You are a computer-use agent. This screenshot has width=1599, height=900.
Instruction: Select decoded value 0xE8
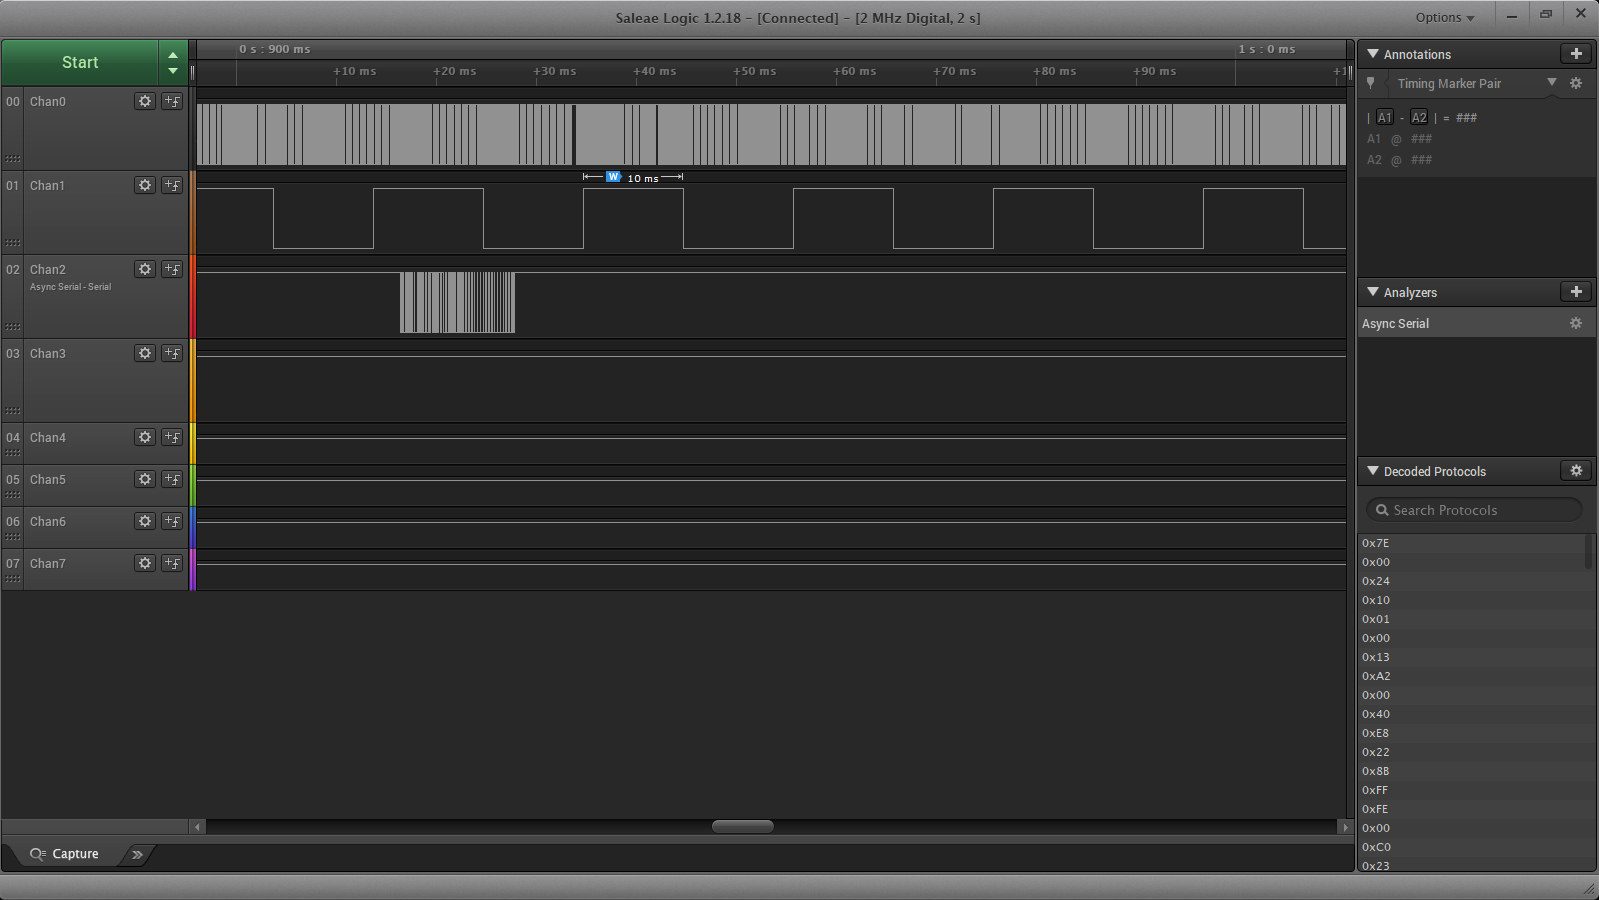[1375, 733]
